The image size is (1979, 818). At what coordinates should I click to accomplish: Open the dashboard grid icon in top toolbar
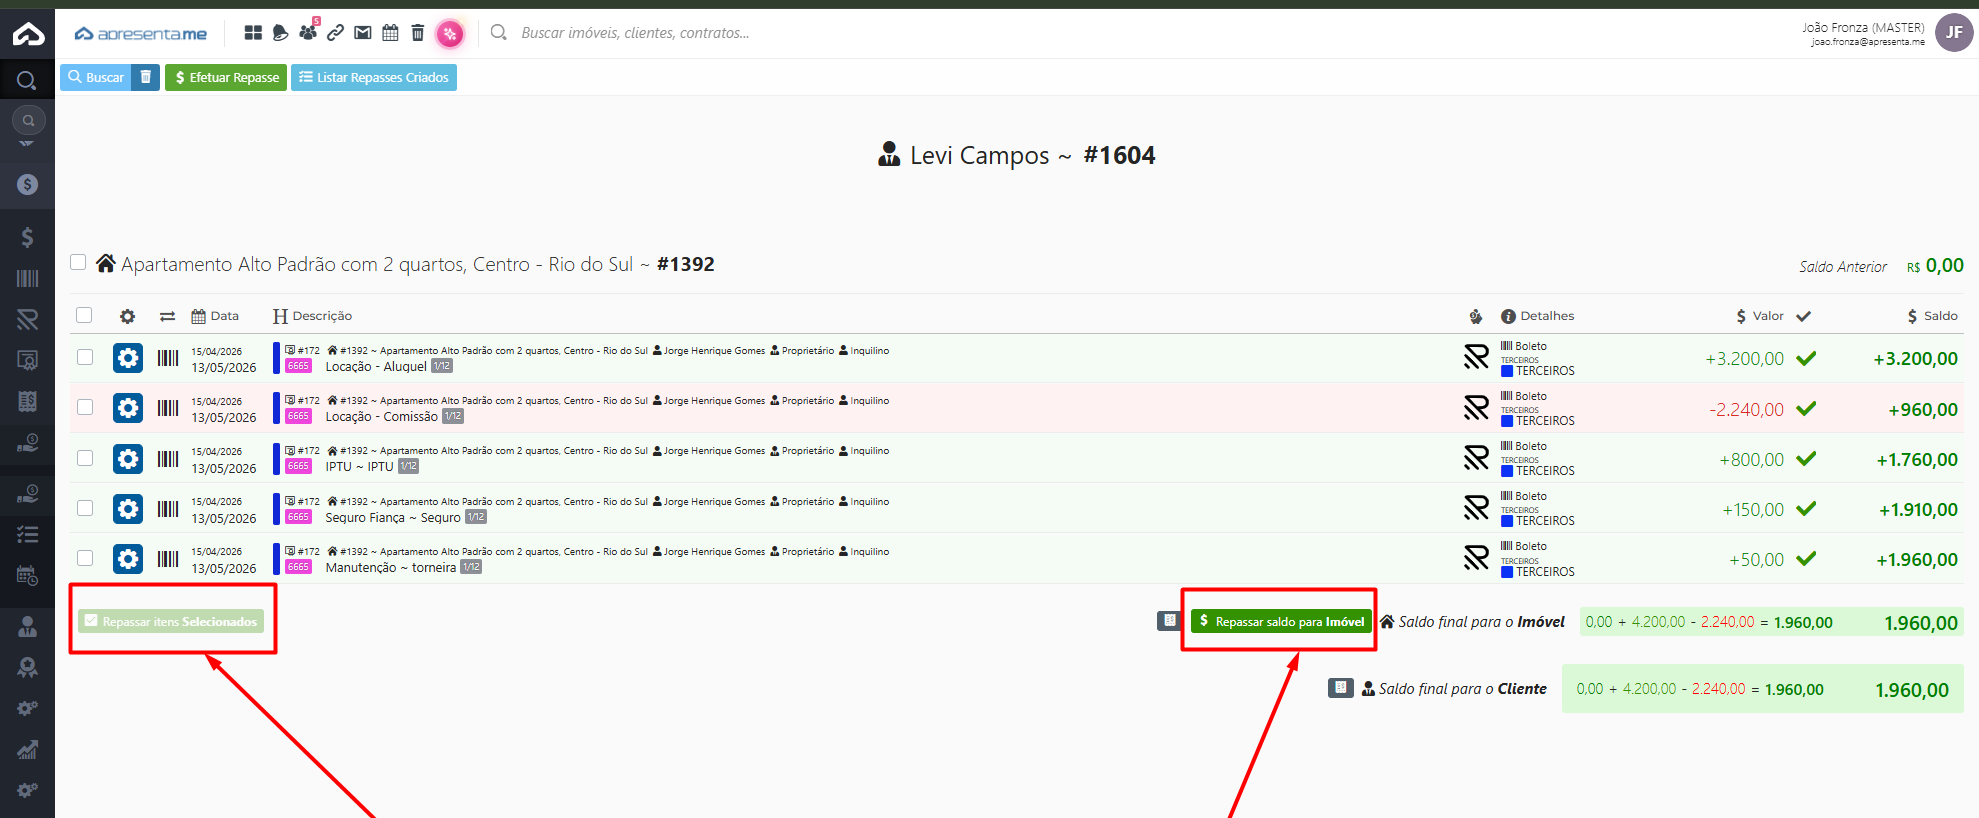[x=253, y=33]
